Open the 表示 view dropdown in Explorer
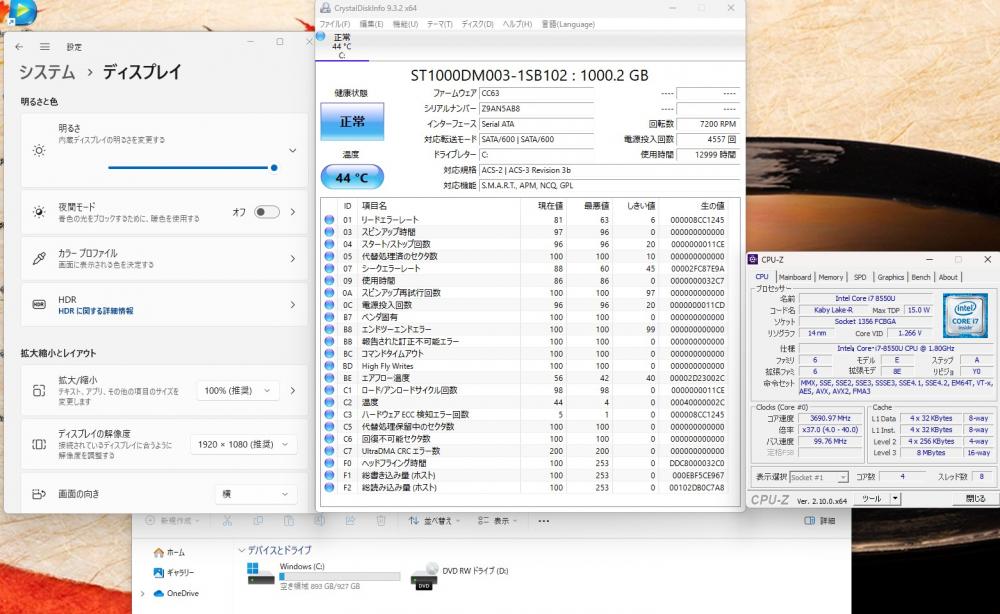Viewport: 1000px width, 614px height. [x=497, y=521]
